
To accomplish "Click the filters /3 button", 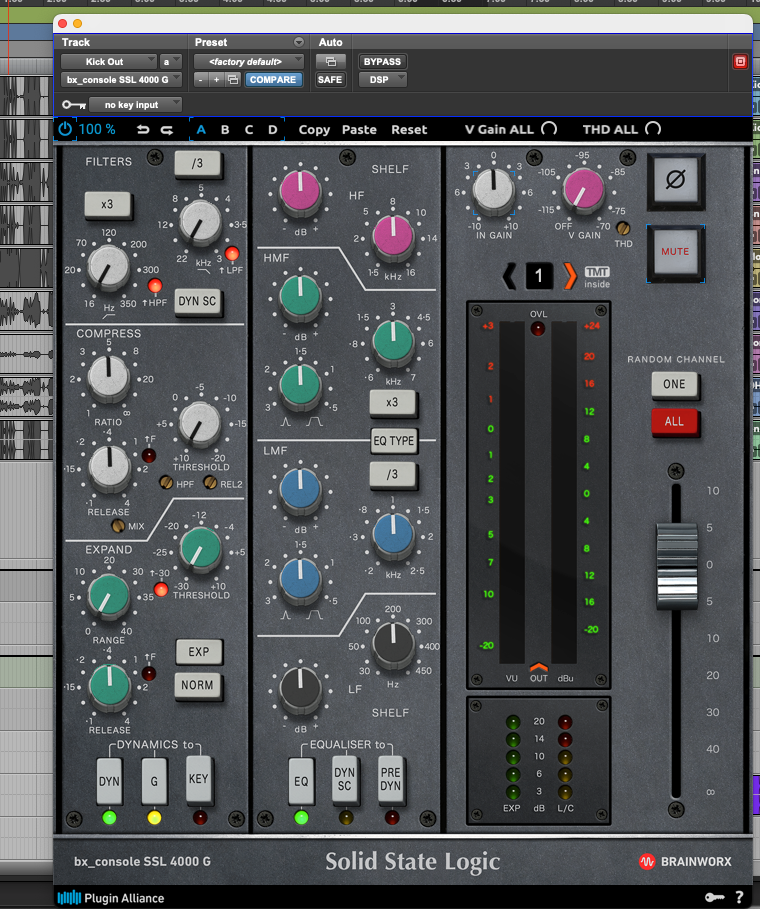I will (197, 163).
